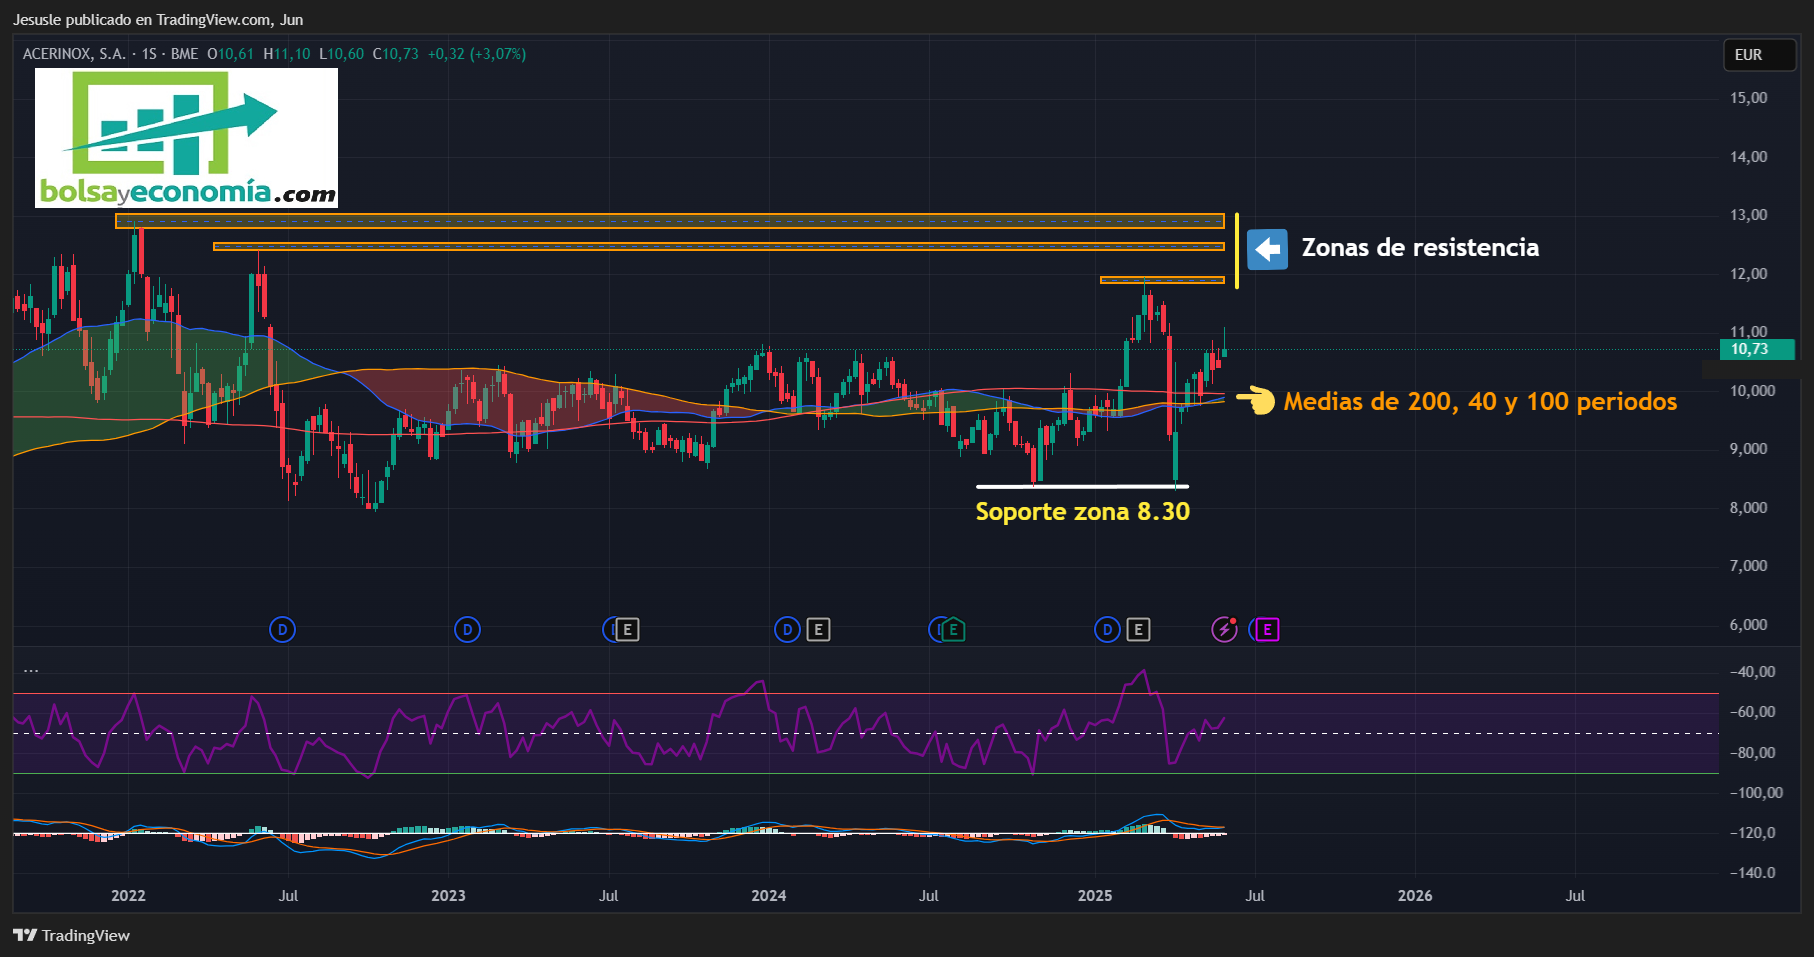
Task: Click the open value O10,61
Action: pos(230,54)
